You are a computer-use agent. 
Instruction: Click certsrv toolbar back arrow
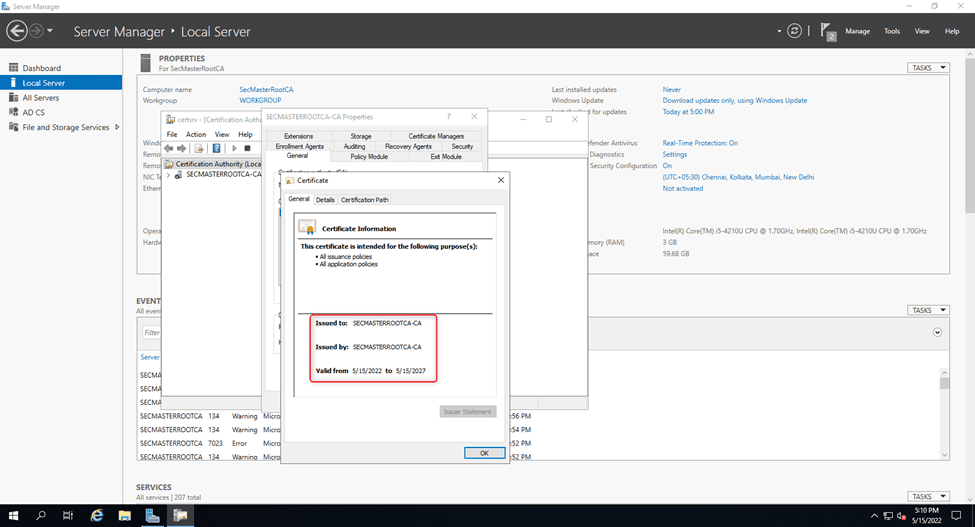click(x=169, y=149)
